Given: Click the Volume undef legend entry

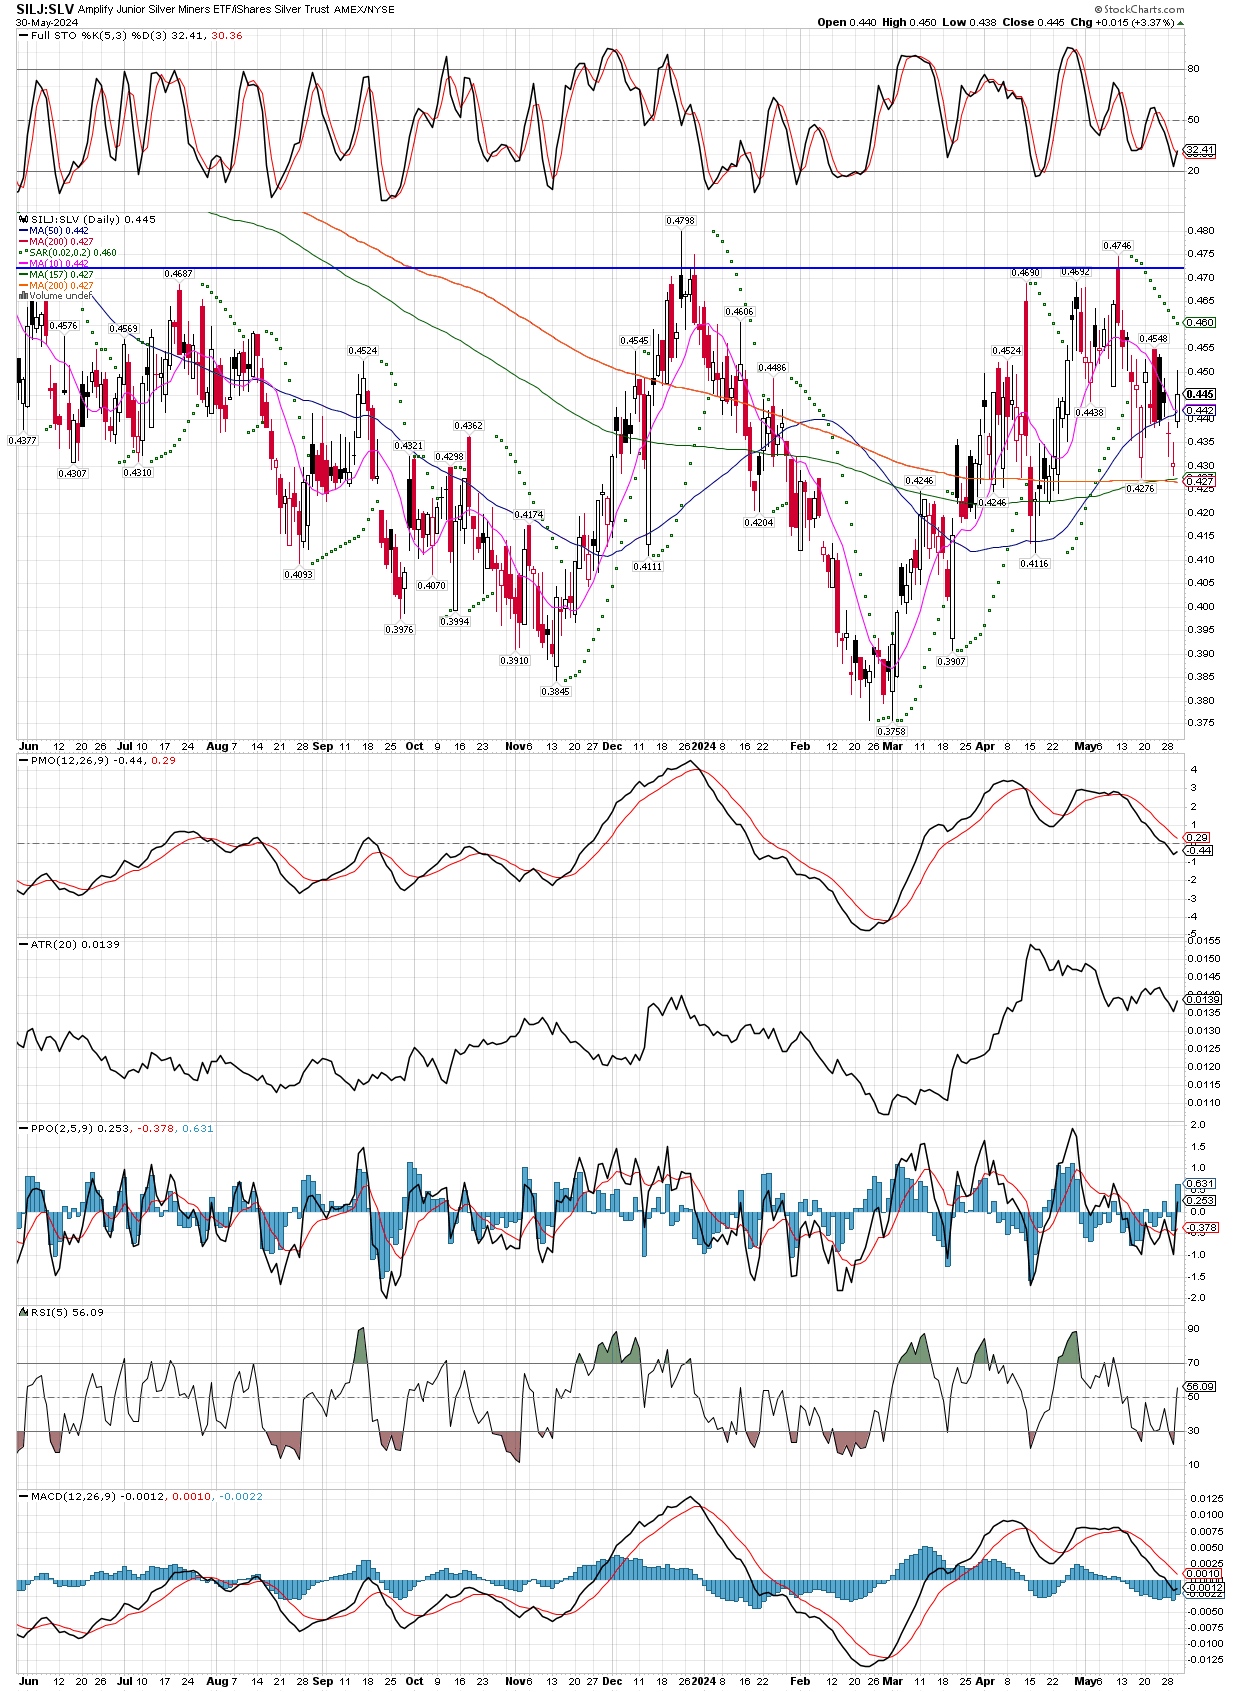Looking at the screenshot, I should coord(60,296).
